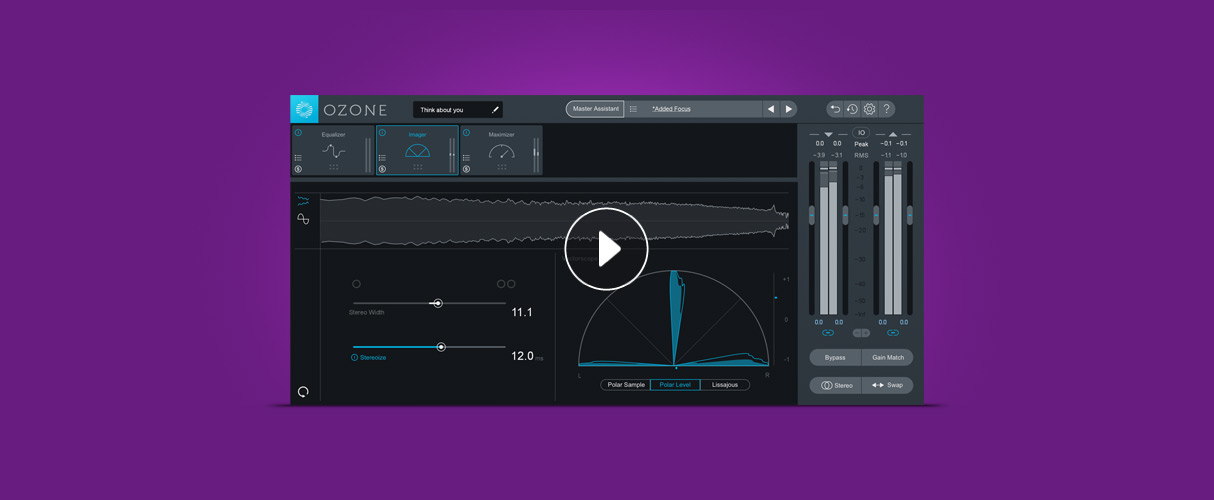Click the Stereoize slider handle

441,347
